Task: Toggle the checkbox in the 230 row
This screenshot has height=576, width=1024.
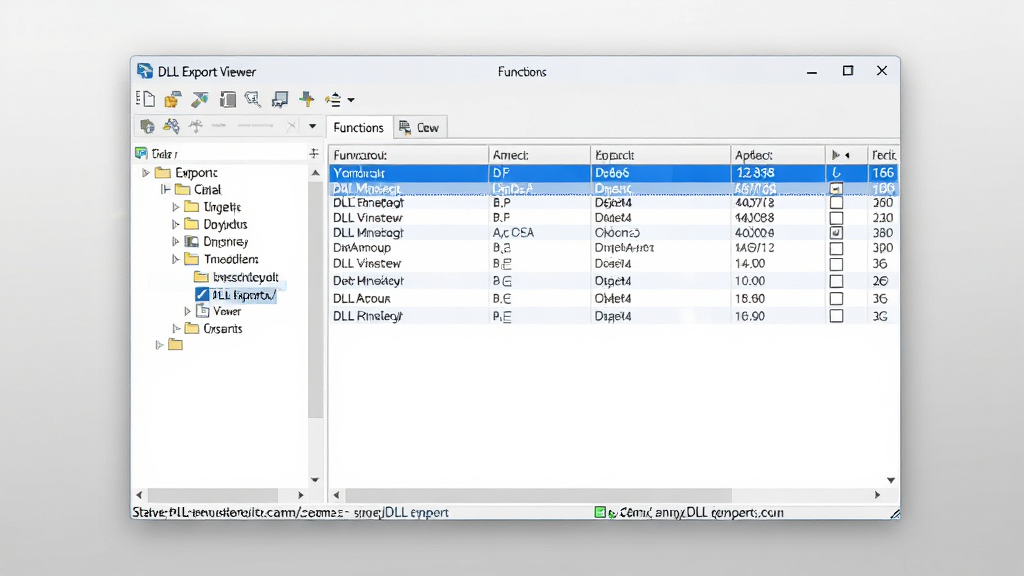Action: pyautogui.click(x=836, y=218)
